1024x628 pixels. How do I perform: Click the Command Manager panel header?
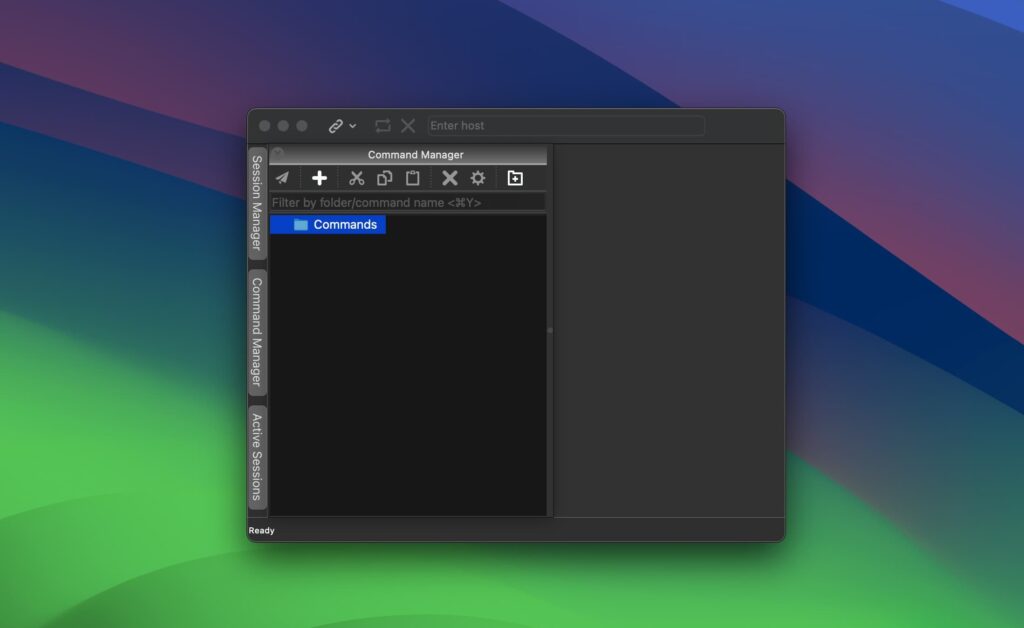click(x=415, y=155)
